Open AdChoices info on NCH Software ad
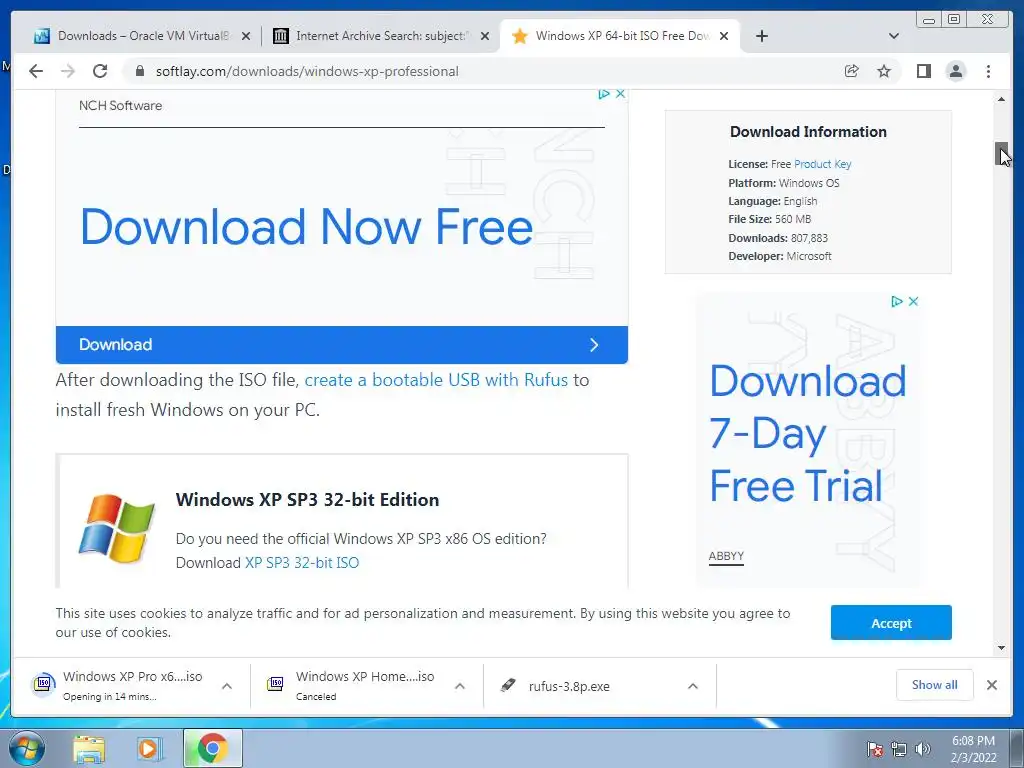The width and height of the screenshot is (1024, 768). click(x=603, y=94)
